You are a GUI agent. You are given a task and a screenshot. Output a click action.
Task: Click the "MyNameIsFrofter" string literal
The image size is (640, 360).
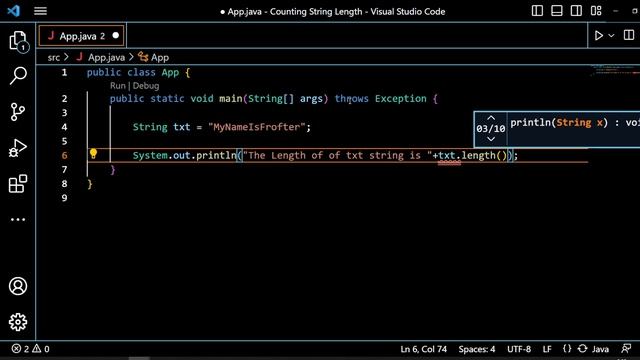tap(256, 127)
